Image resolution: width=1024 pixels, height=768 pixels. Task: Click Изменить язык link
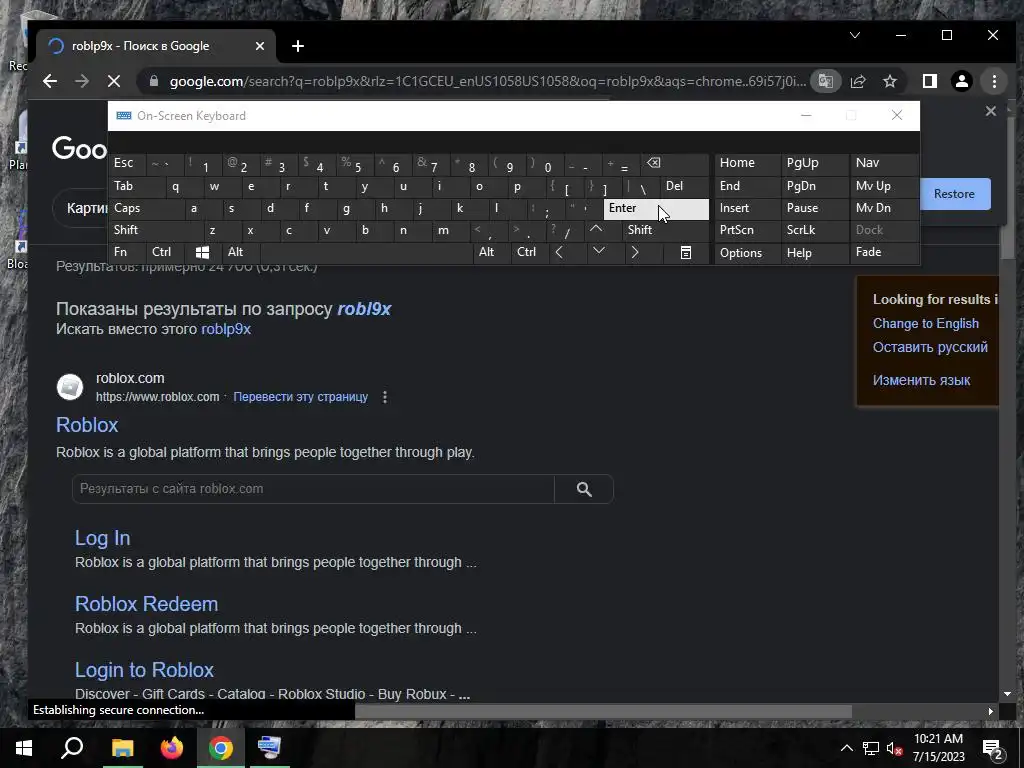[x=921, y=380]
